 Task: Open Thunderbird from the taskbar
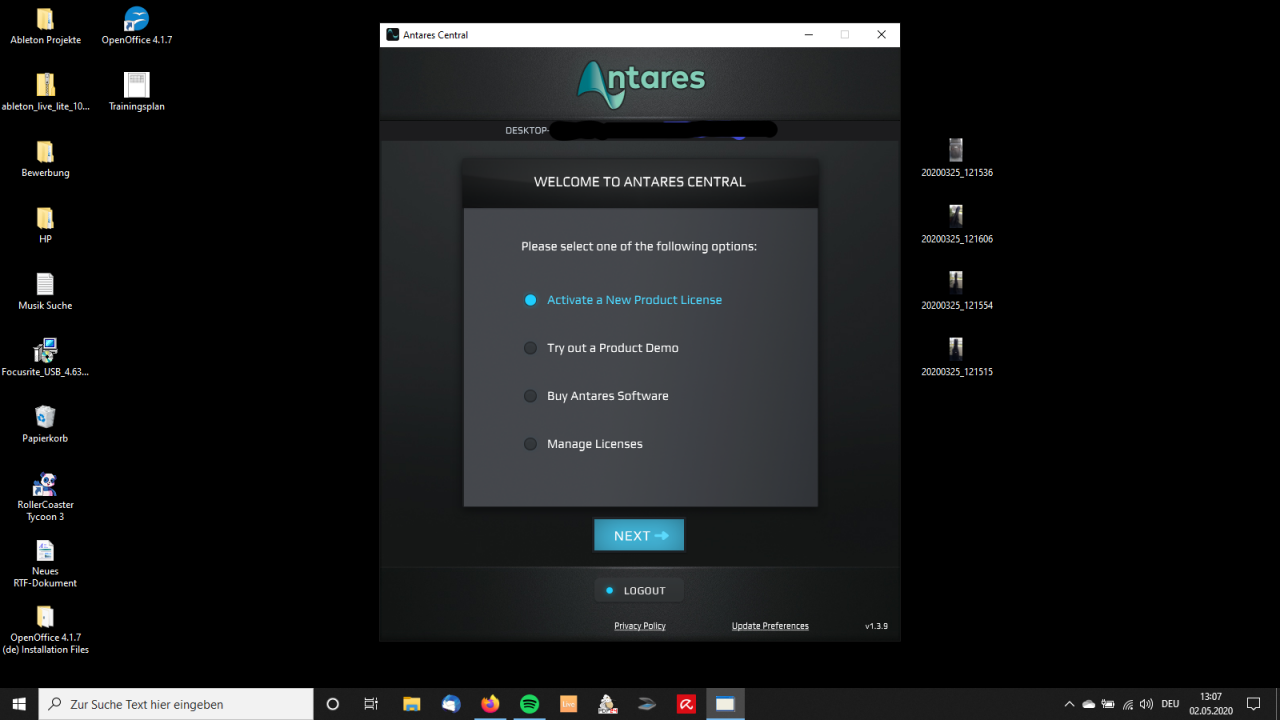450,704
